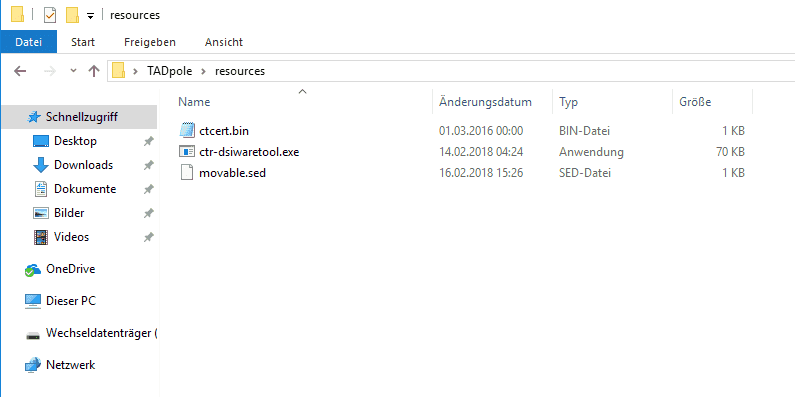
Task: Click the 70 KB size cell
Action: pos(731,152)
